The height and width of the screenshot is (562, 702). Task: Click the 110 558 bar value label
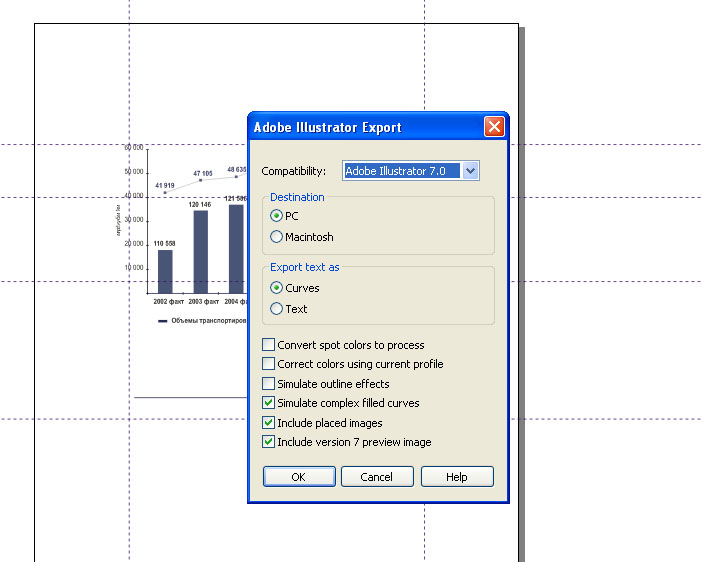(x=164, y=244)
